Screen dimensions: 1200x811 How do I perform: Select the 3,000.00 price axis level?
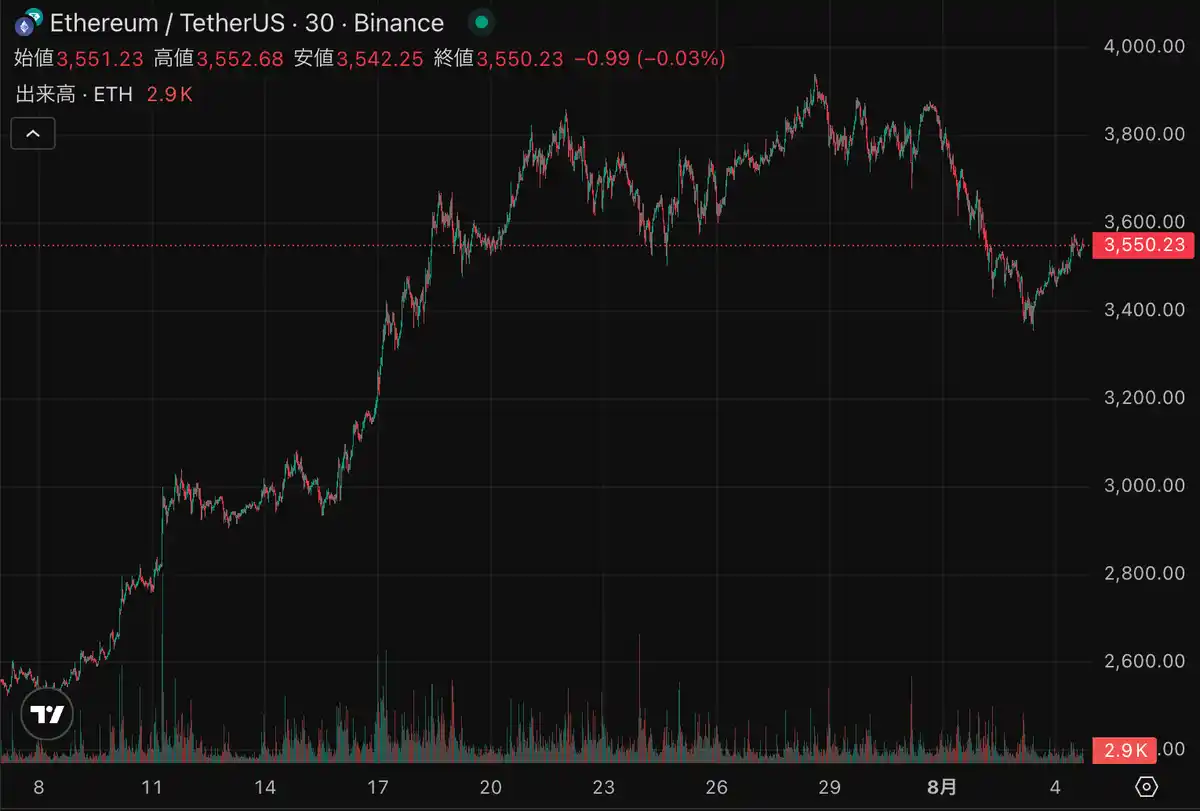(x=1144, y=486)
